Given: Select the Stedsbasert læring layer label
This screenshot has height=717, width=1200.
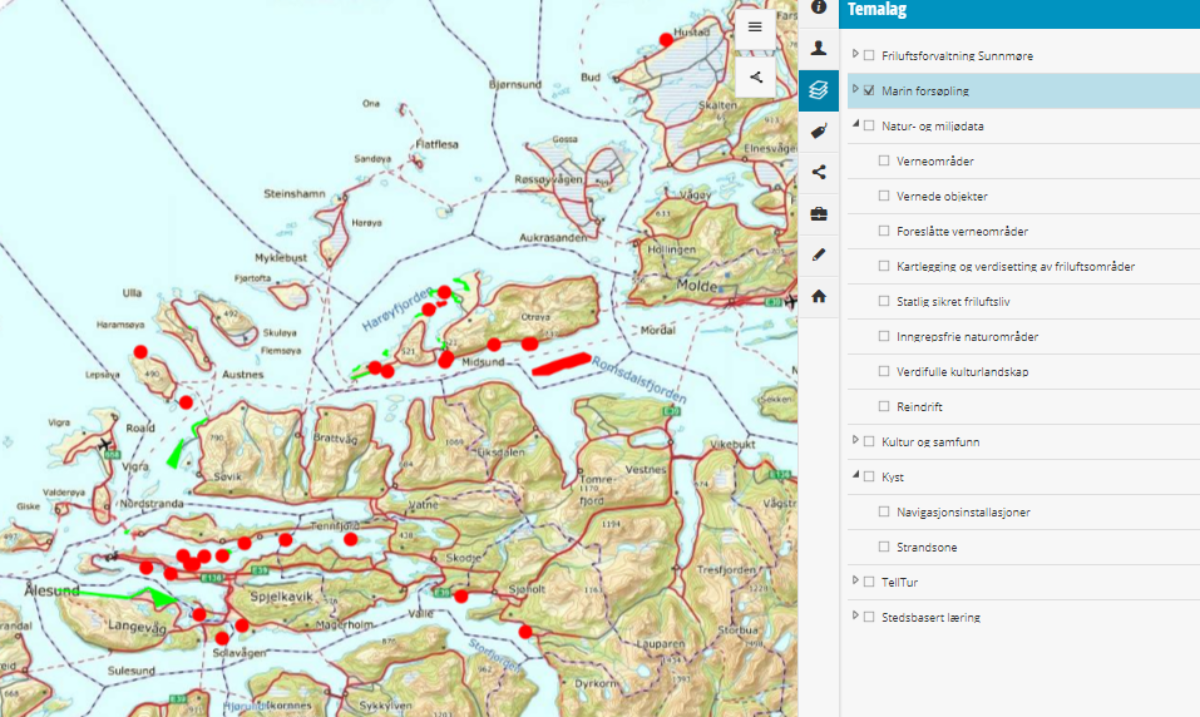Looking at the screenshot, I should (931, 617).
